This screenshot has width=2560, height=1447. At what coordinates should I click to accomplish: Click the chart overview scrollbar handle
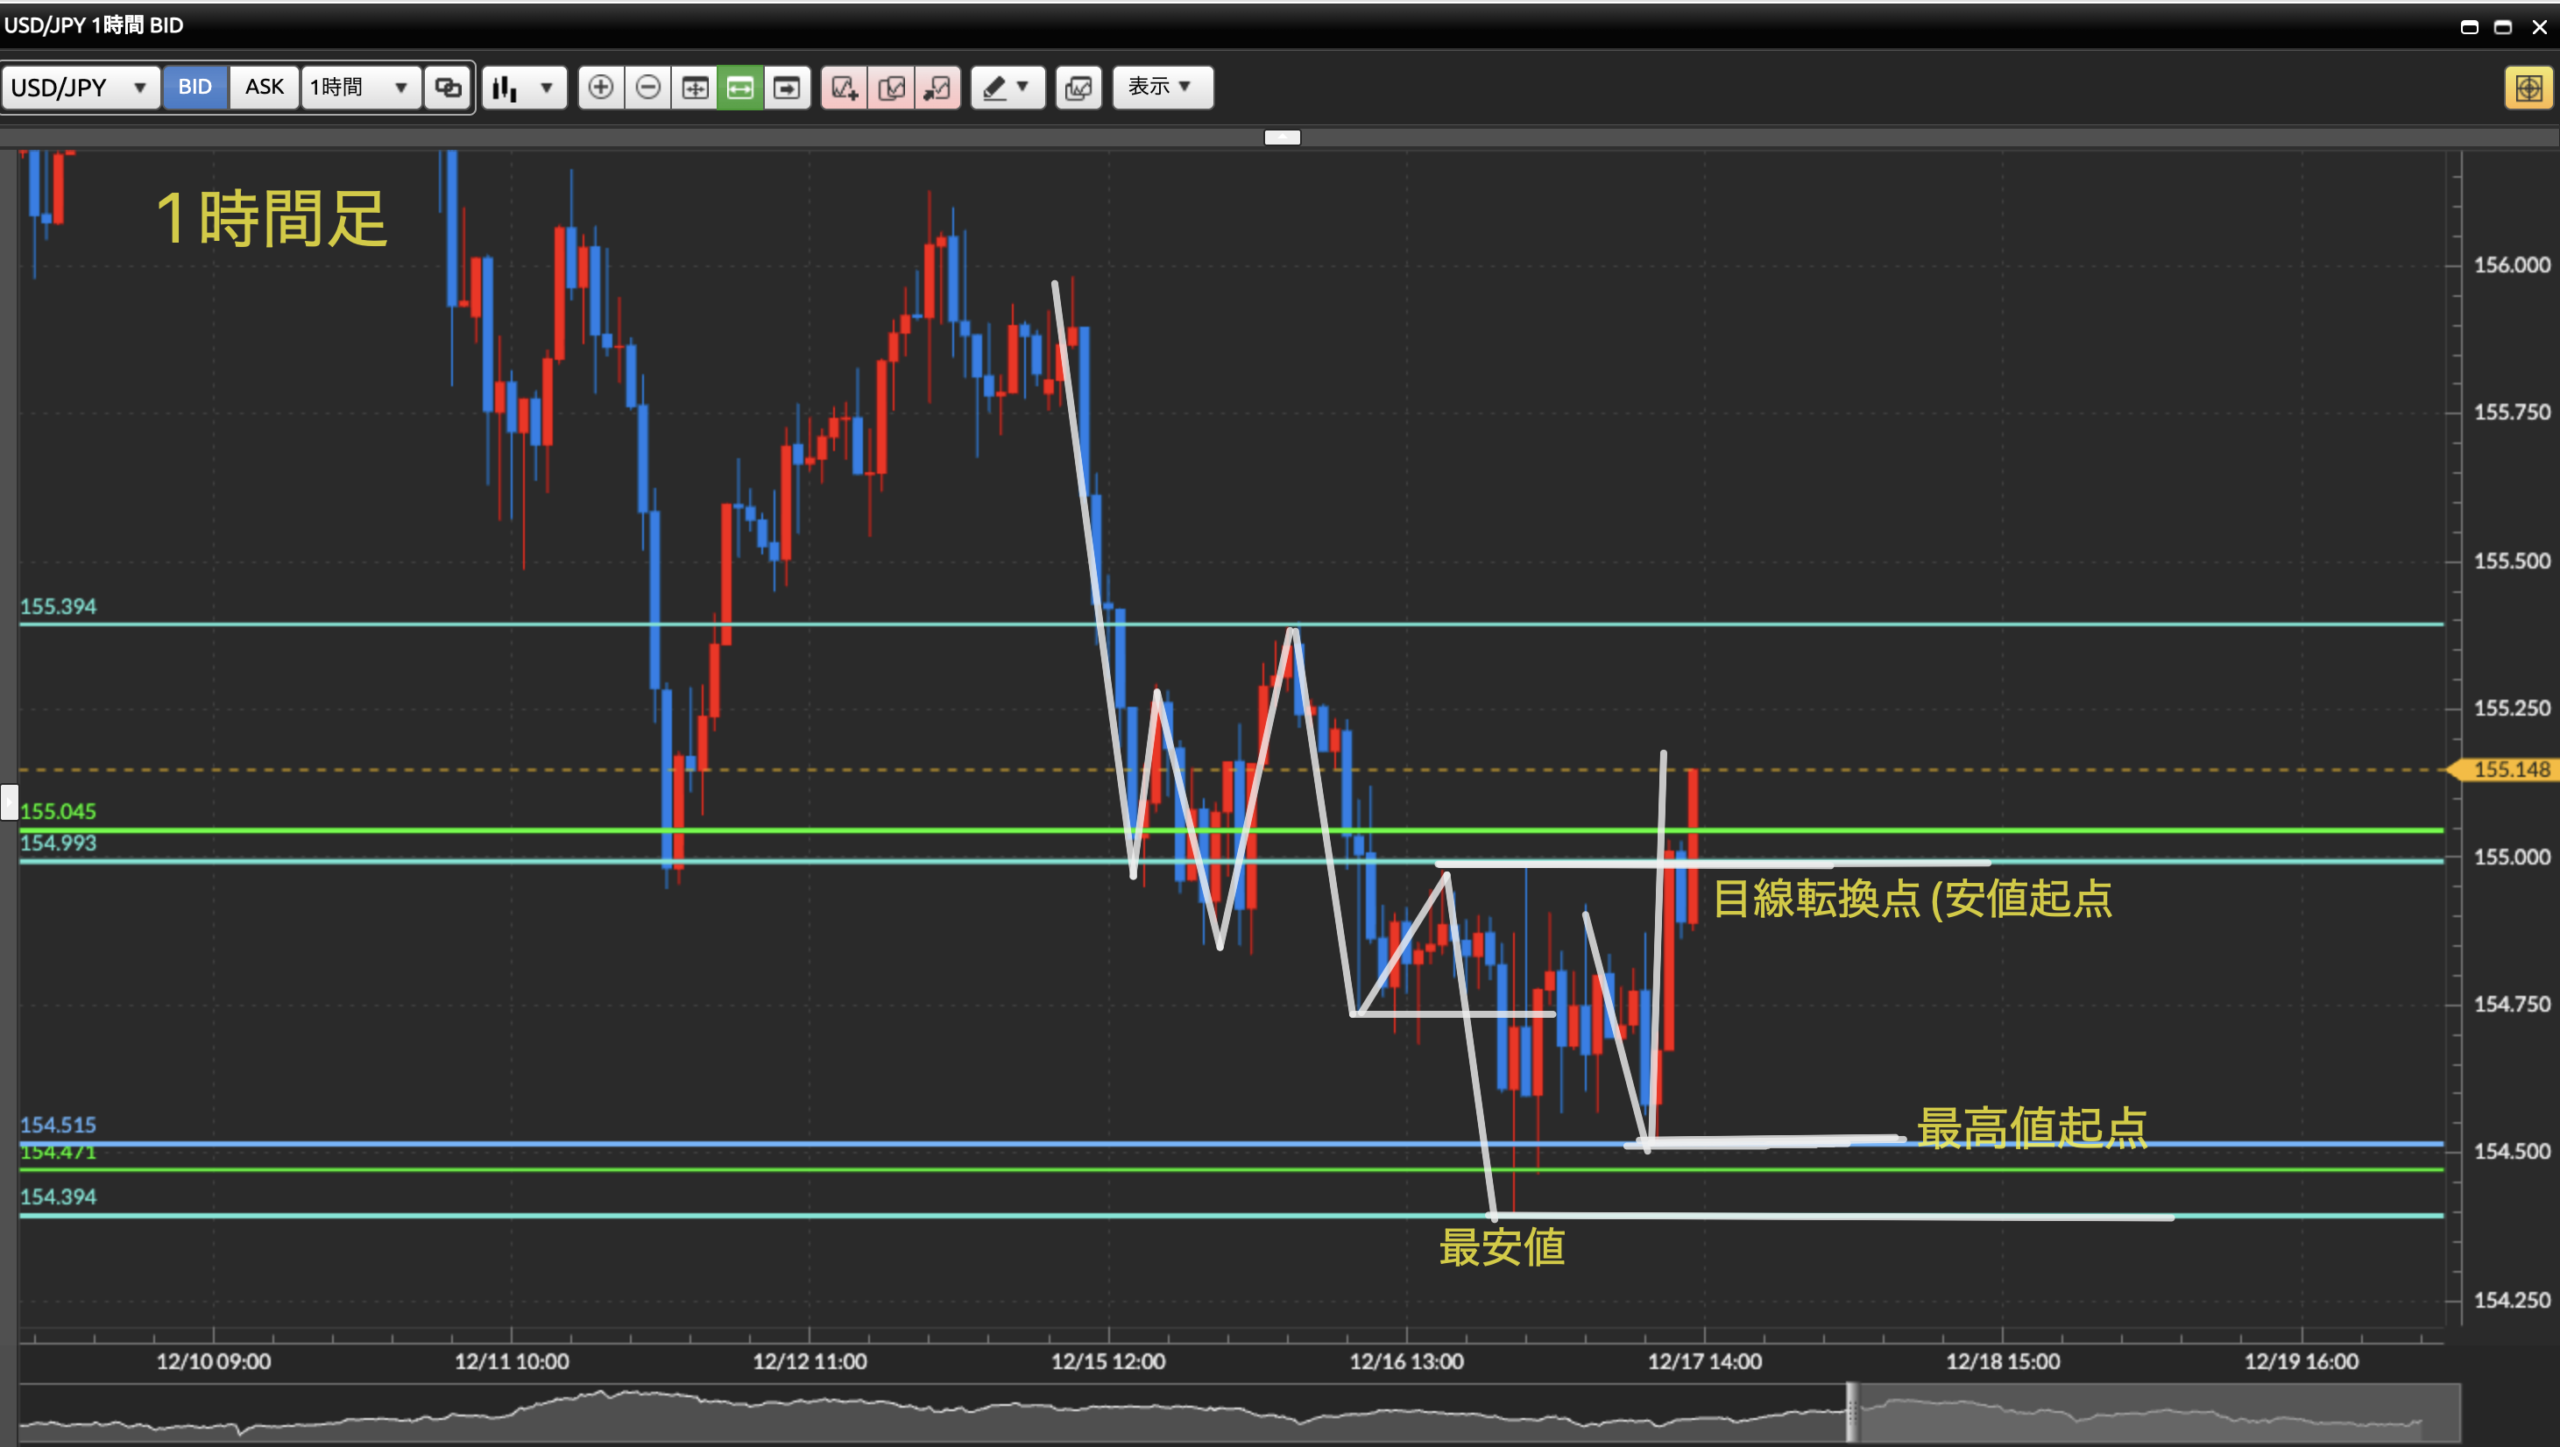[x=1851, y=1411]
